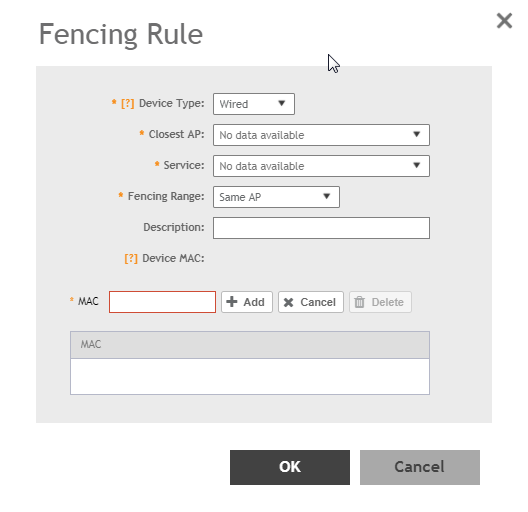The width and height of the screenshot is (528, 512).
Task: Click the plus Add button for MAC
Action: (x=247, y=302)
